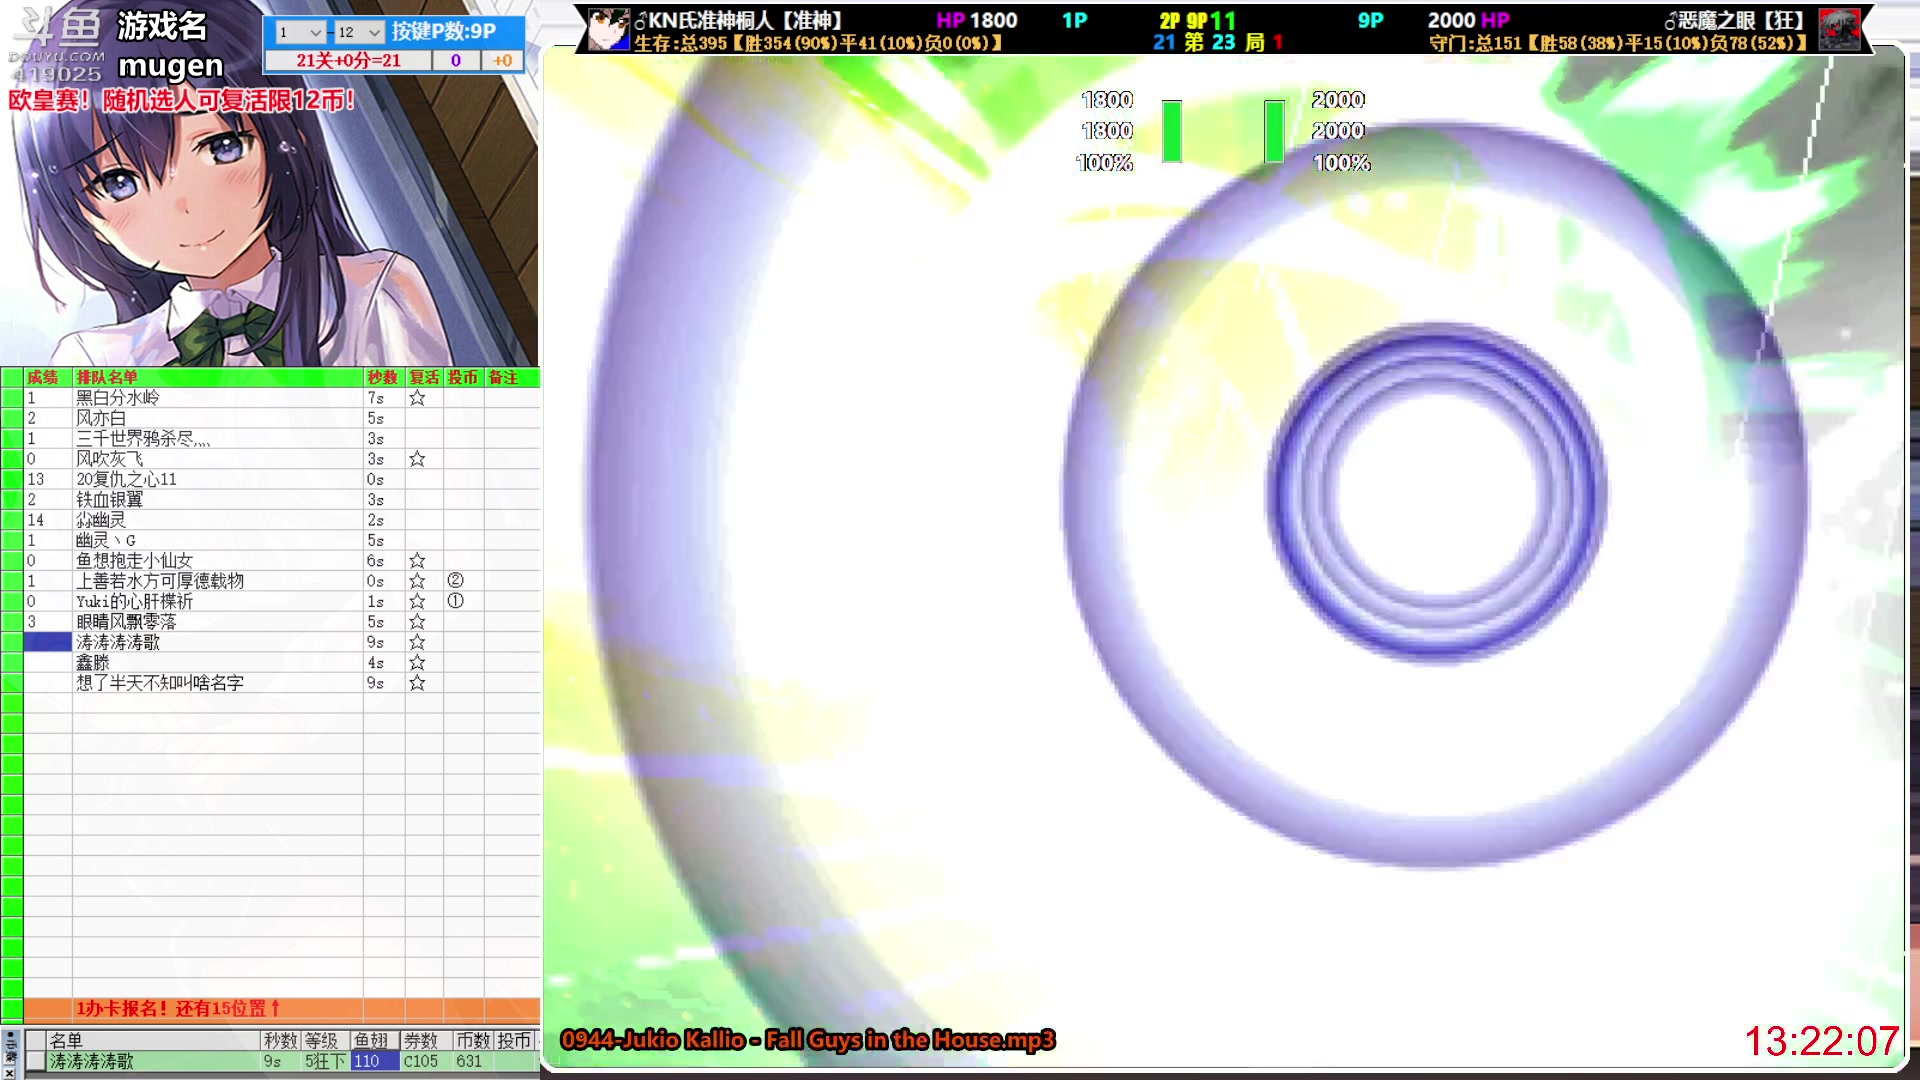Select queue entry 三千世界鸦杀尽
This screenshot has width=1920, height=1080.
pyautogui.click(x=143, y=438)
